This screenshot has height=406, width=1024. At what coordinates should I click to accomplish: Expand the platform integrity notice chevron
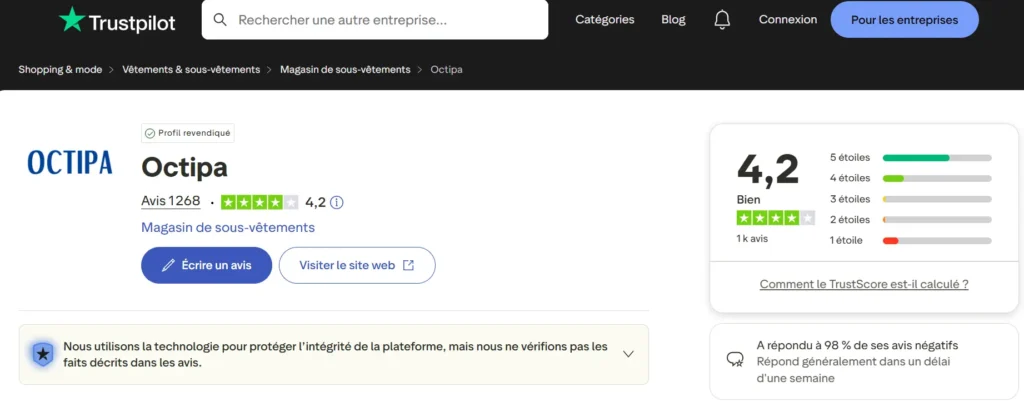click(628, 354)
